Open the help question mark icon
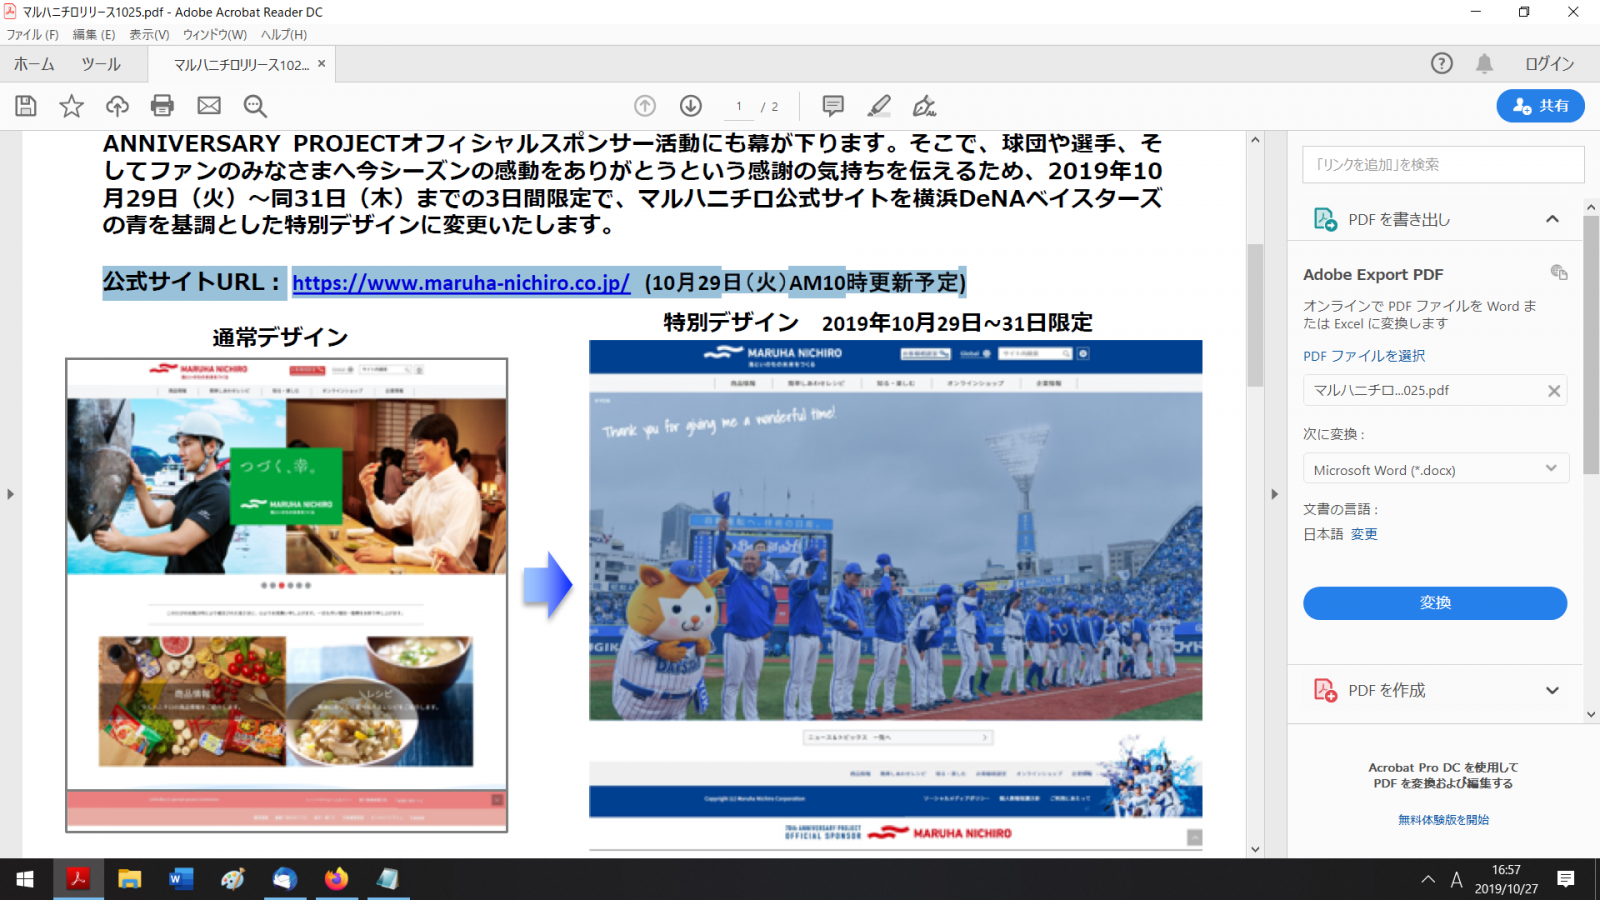 (1441, 64)
